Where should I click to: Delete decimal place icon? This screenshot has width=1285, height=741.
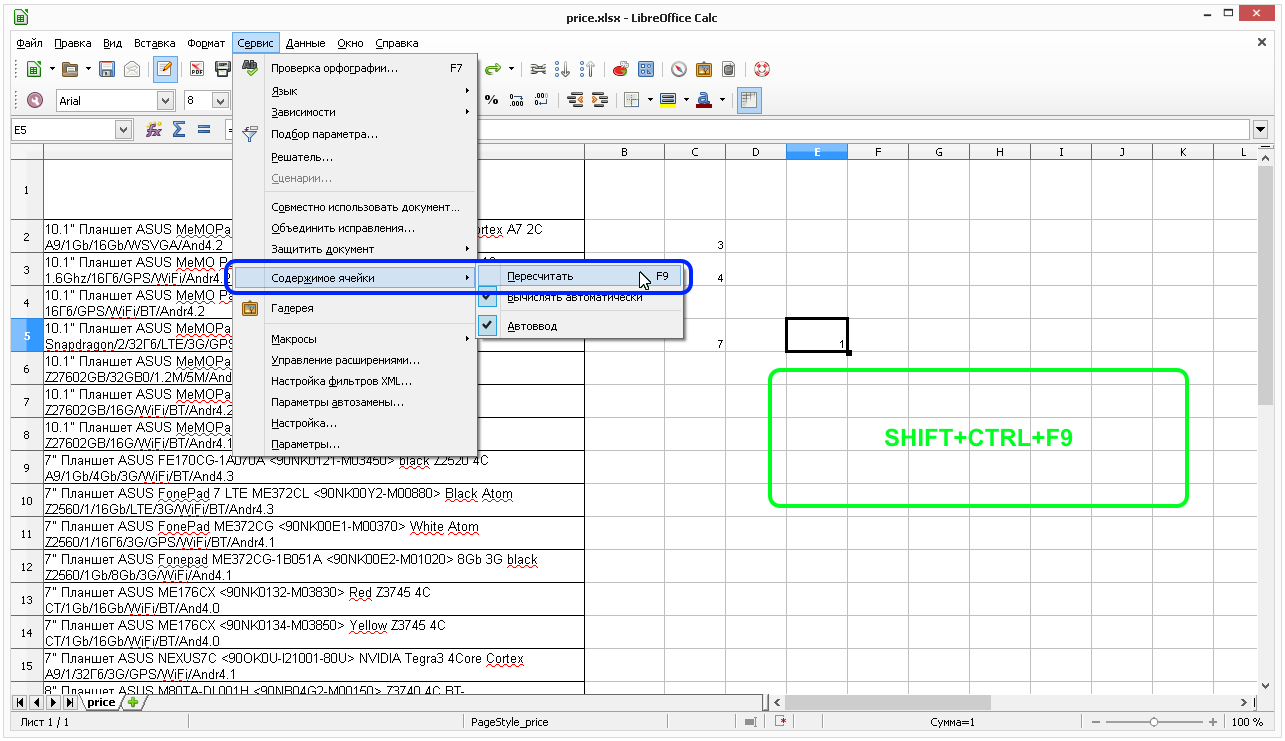tap(541, 100)
